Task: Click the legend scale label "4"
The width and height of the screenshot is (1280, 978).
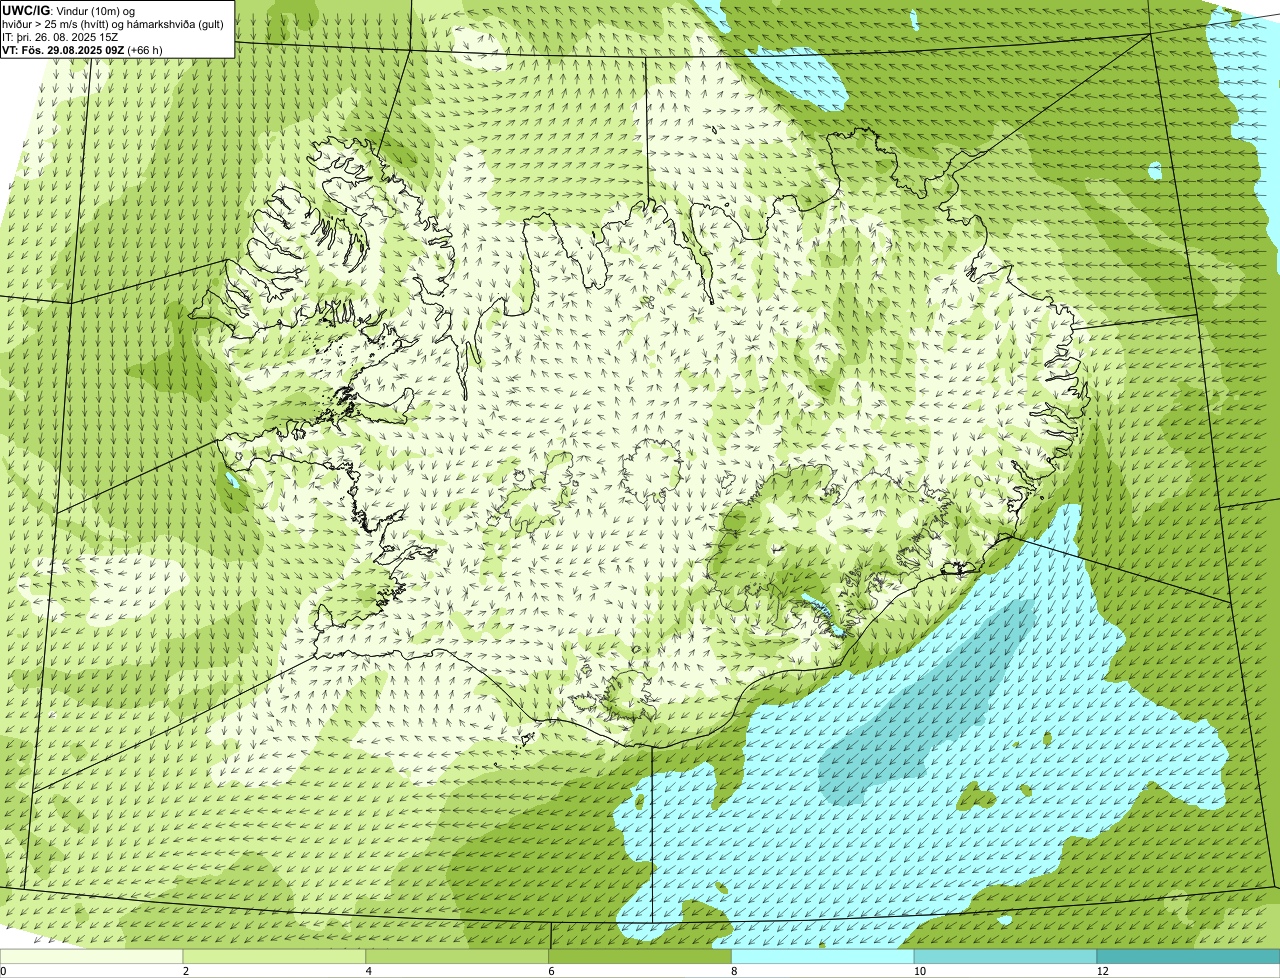Action: 369,971
